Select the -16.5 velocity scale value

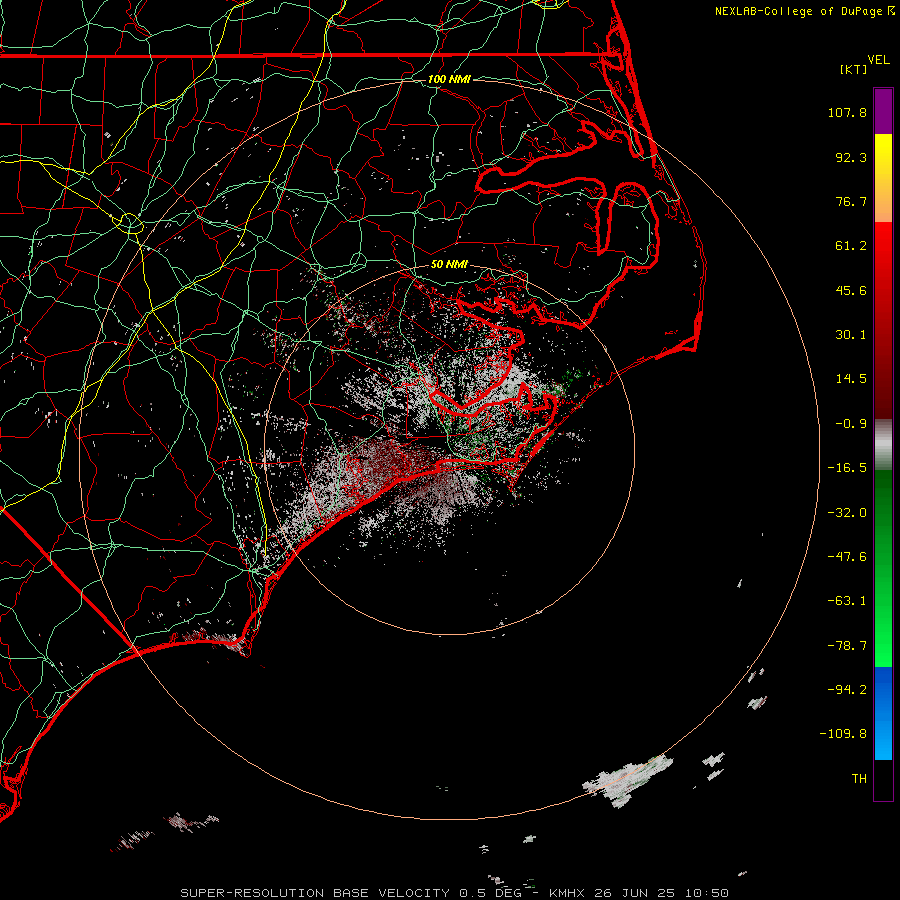[x=847, y=468]
